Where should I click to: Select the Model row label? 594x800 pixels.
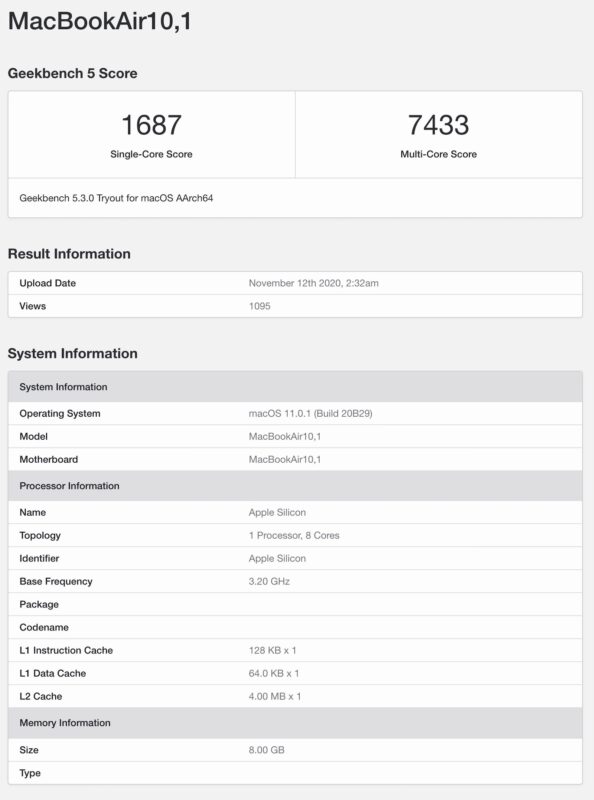[x=34, y=437]
